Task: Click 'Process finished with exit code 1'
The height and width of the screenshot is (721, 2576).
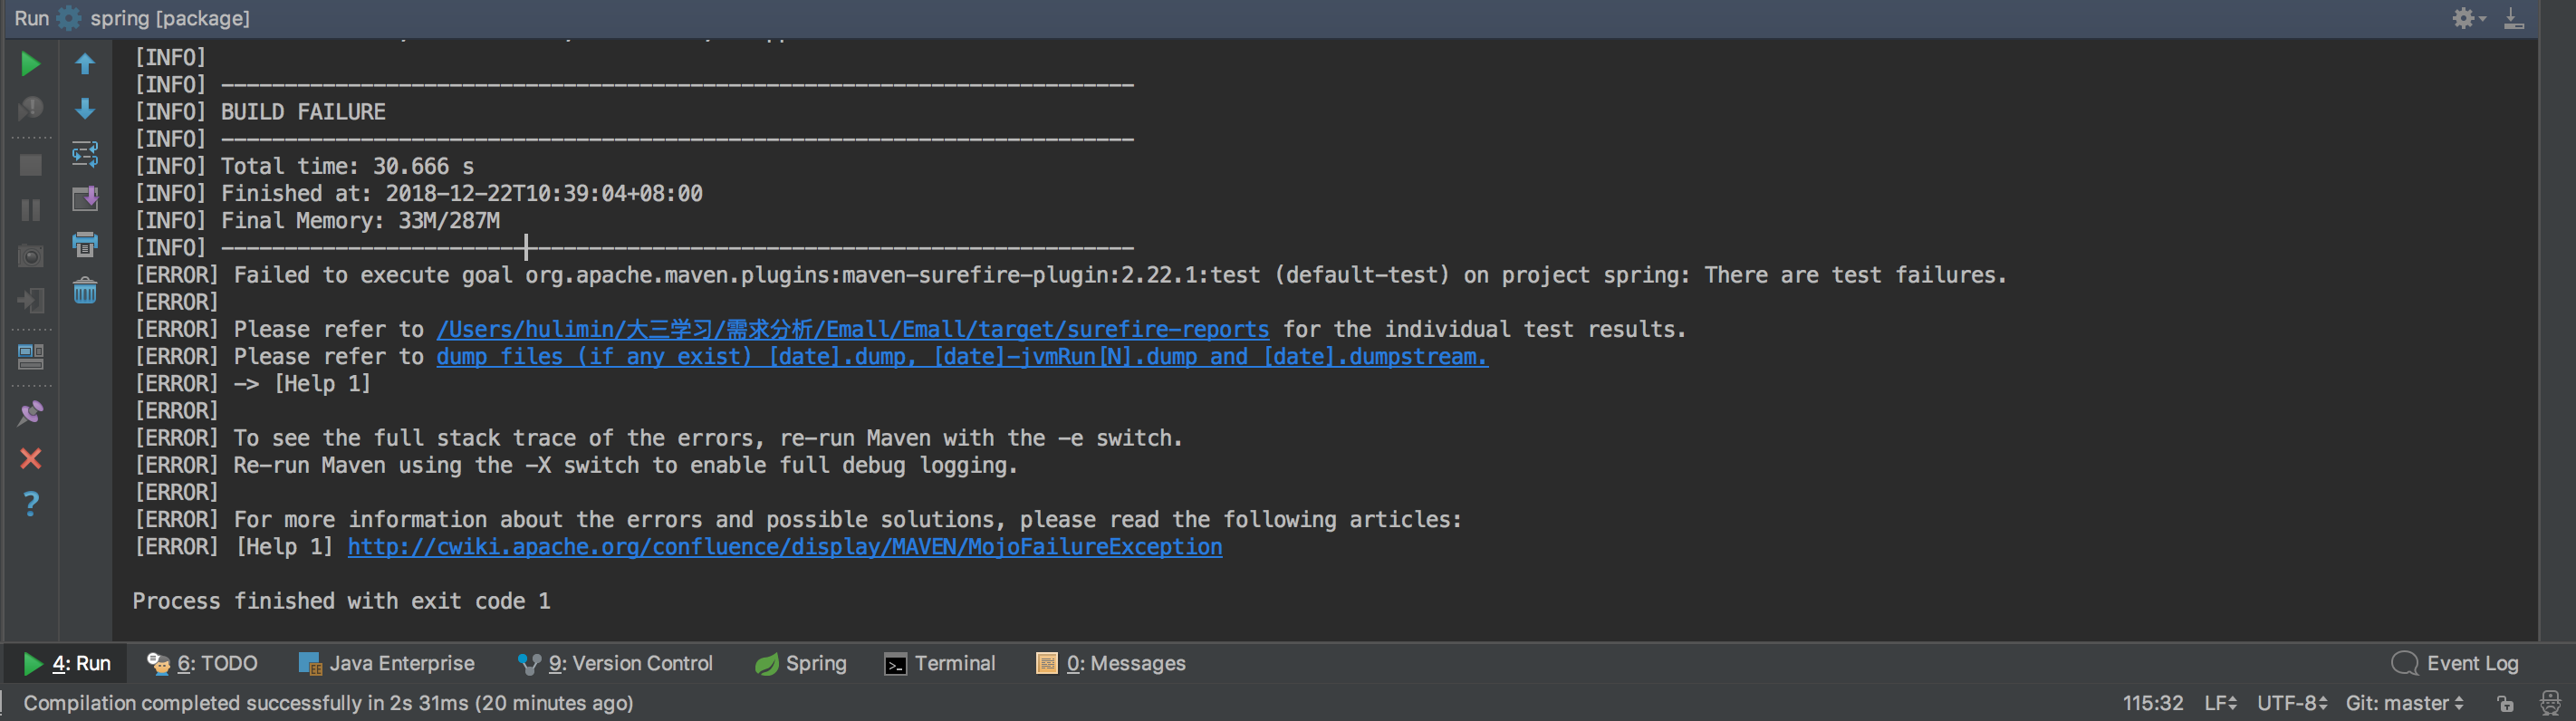Action: 341,600
